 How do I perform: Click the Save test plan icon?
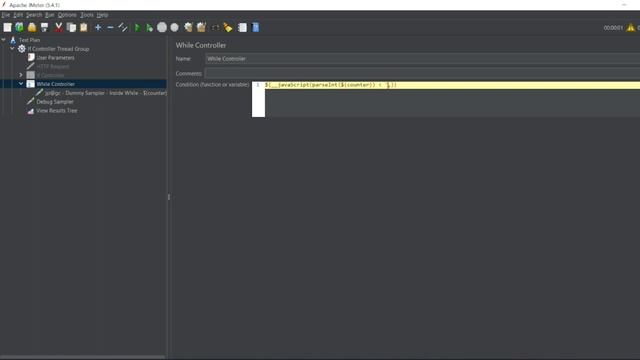(44, 27)
